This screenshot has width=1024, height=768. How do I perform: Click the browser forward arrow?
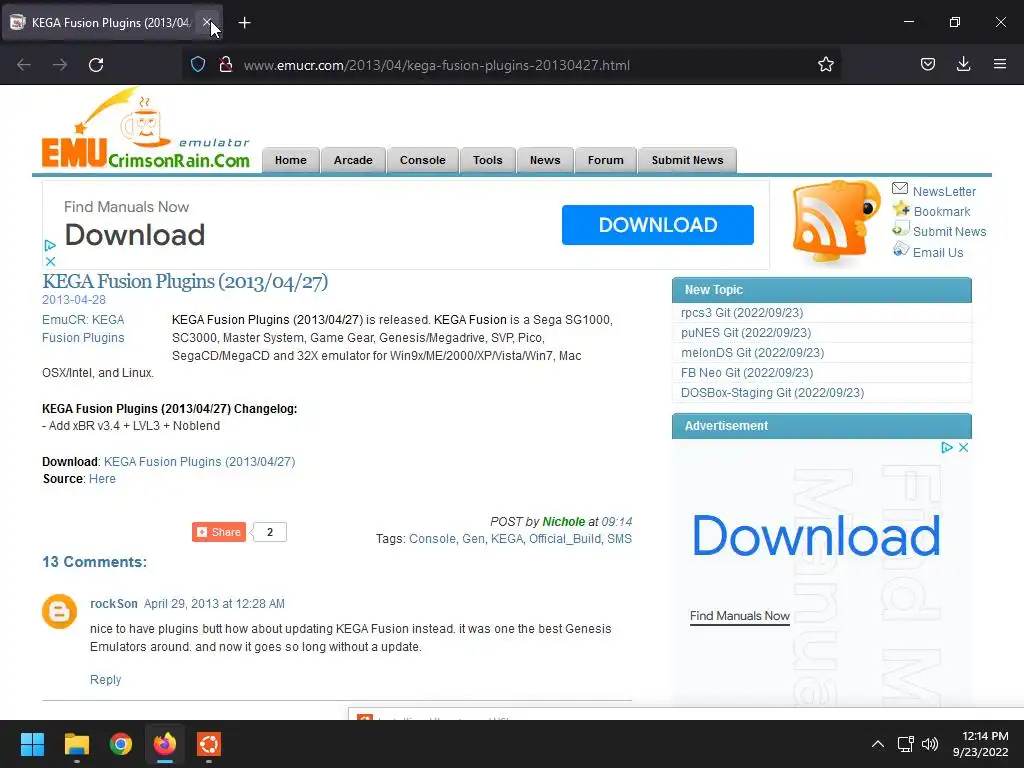click(x=60, y=65)
